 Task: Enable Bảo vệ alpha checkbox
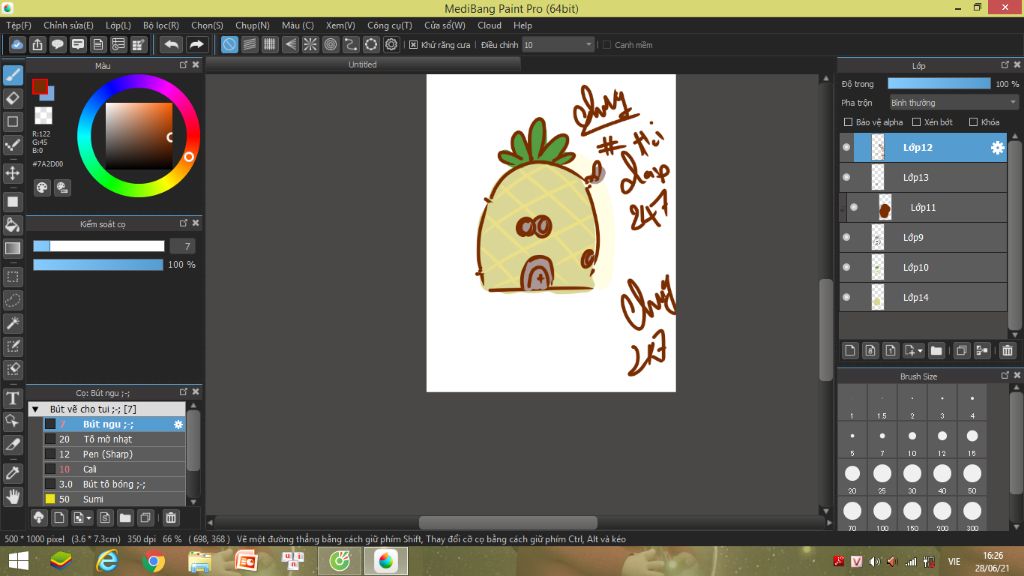848,122
